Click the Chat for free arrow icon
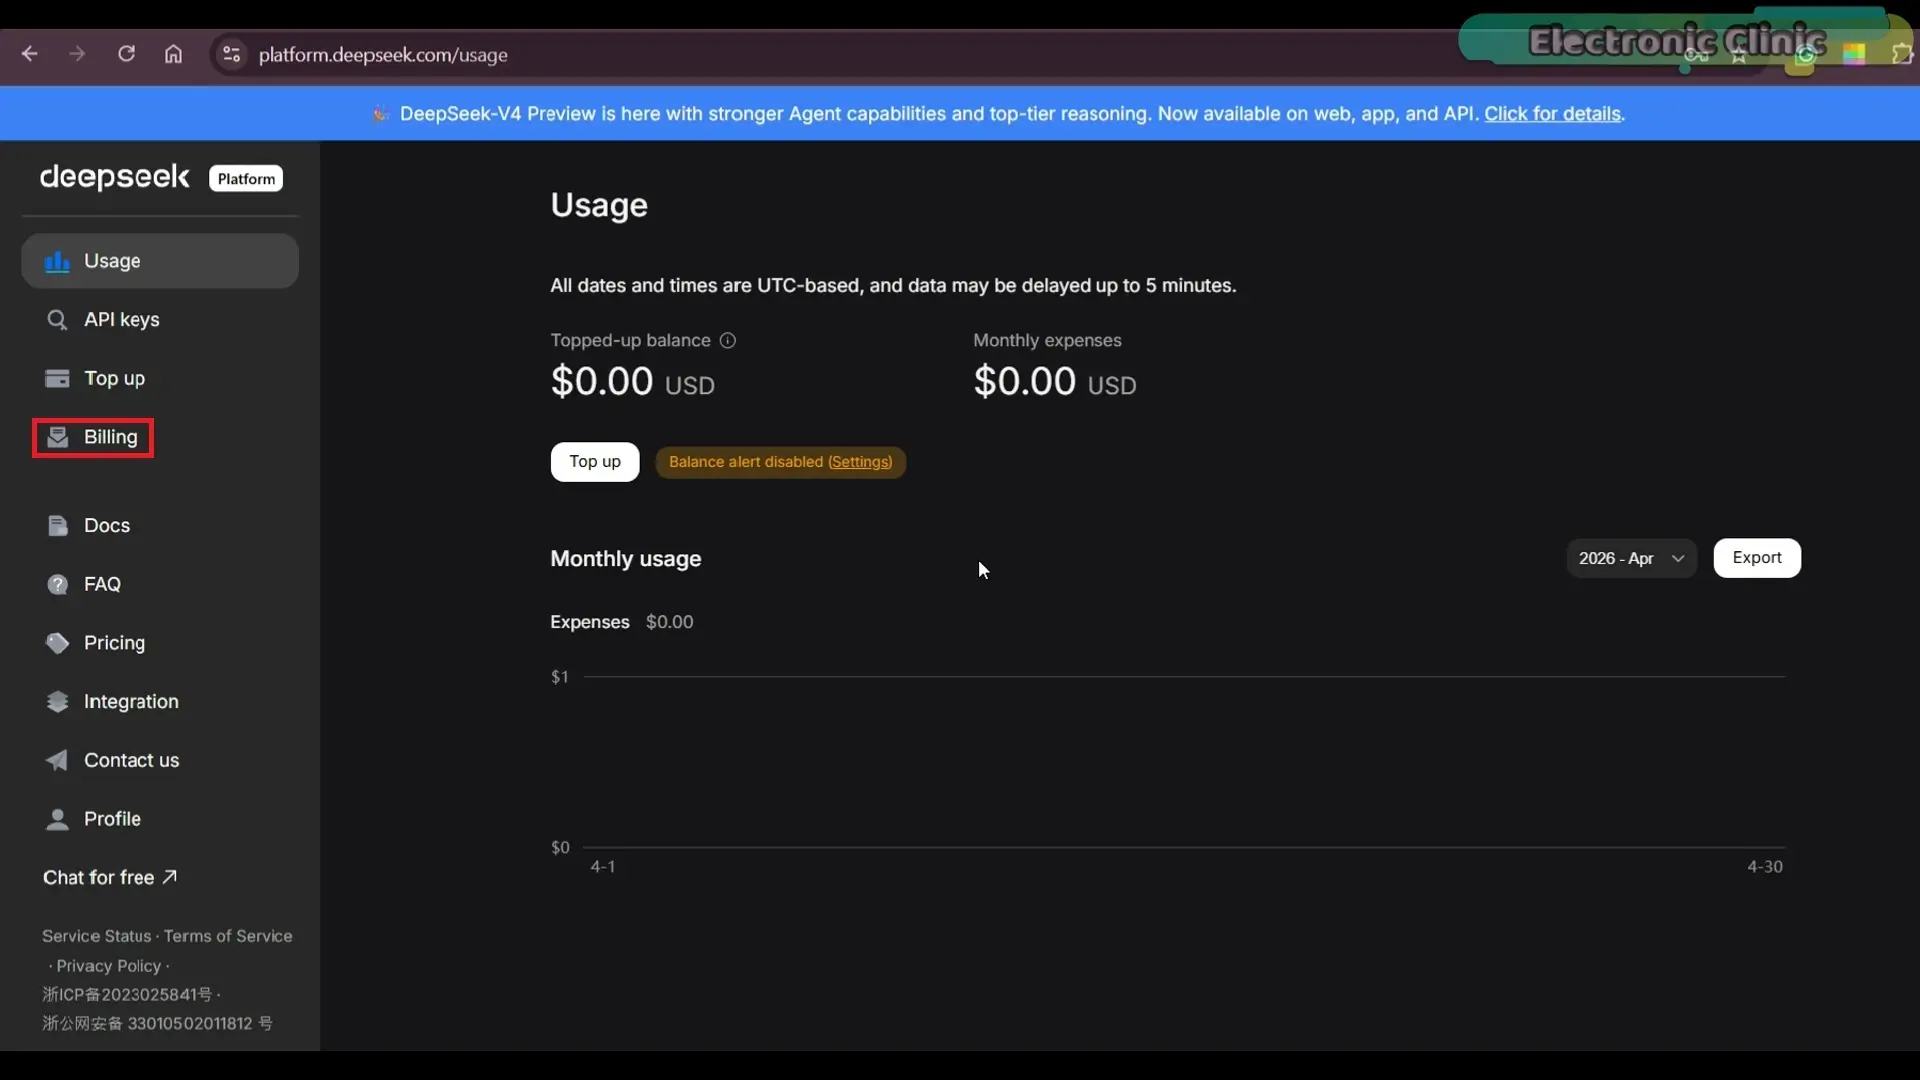This screenshot has height=1080, width=1920. pyautogui.click(x=170, y=877)
